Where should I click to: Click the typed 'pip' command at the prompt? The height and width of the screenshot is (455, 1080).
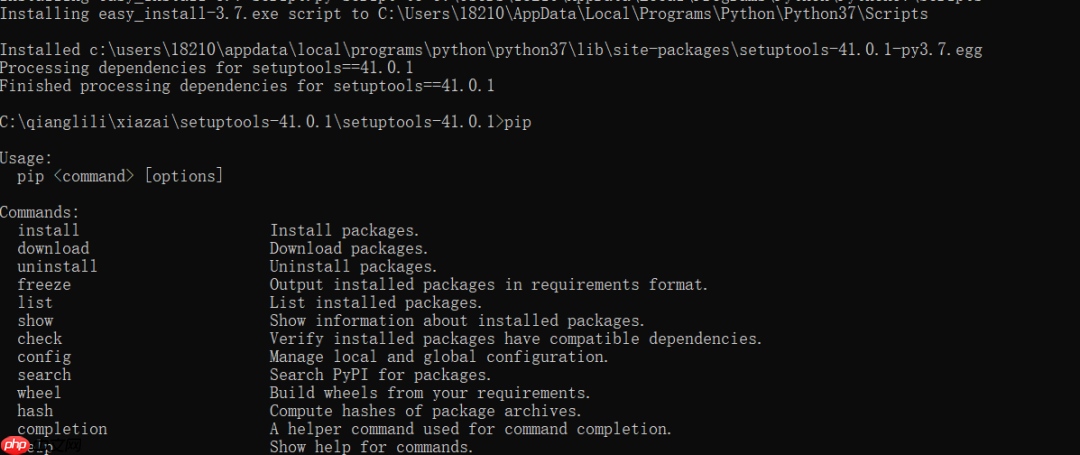pos(519,122)
